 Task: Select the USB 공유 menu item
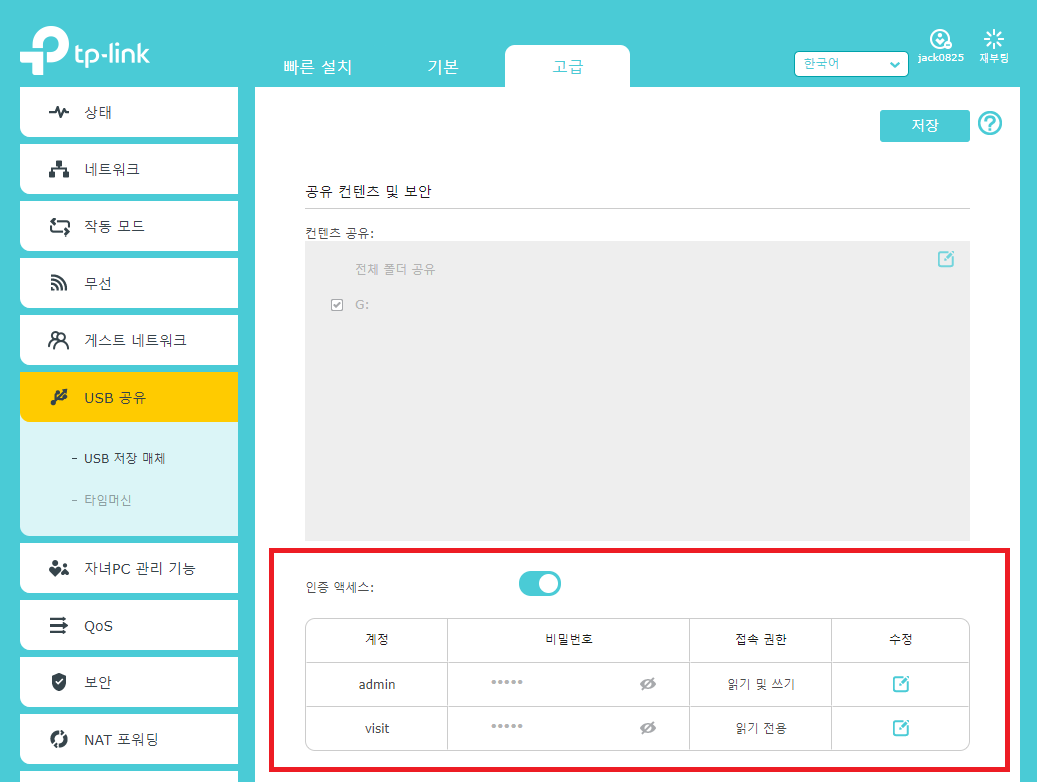point(129,397)
